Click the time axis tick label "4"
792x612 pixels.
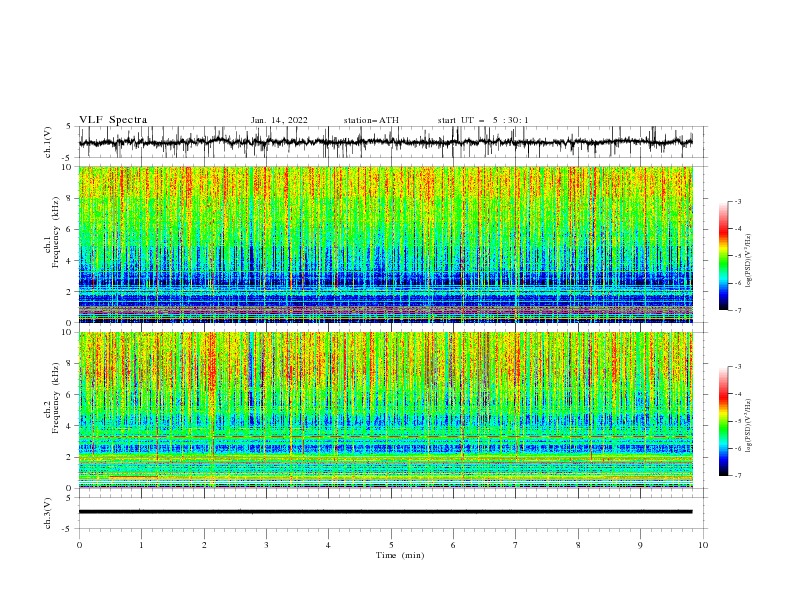tap(328, 545)
